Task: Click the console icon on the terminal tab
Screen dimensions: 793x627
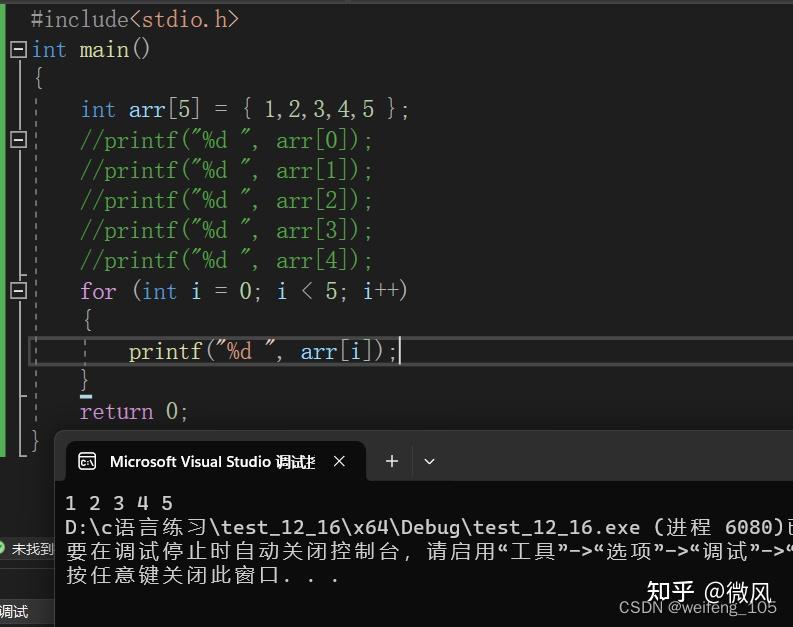Action: click(87, 461)
